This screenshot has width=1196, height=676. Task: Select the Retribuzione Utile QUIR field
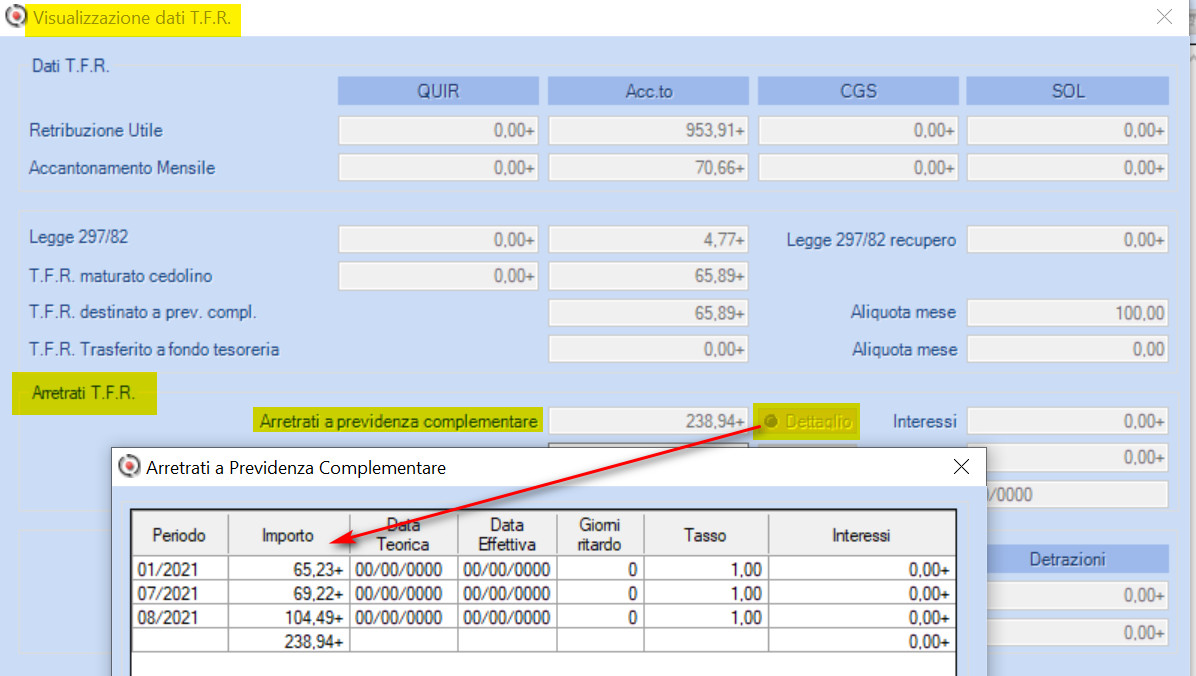tap(439, 130)
